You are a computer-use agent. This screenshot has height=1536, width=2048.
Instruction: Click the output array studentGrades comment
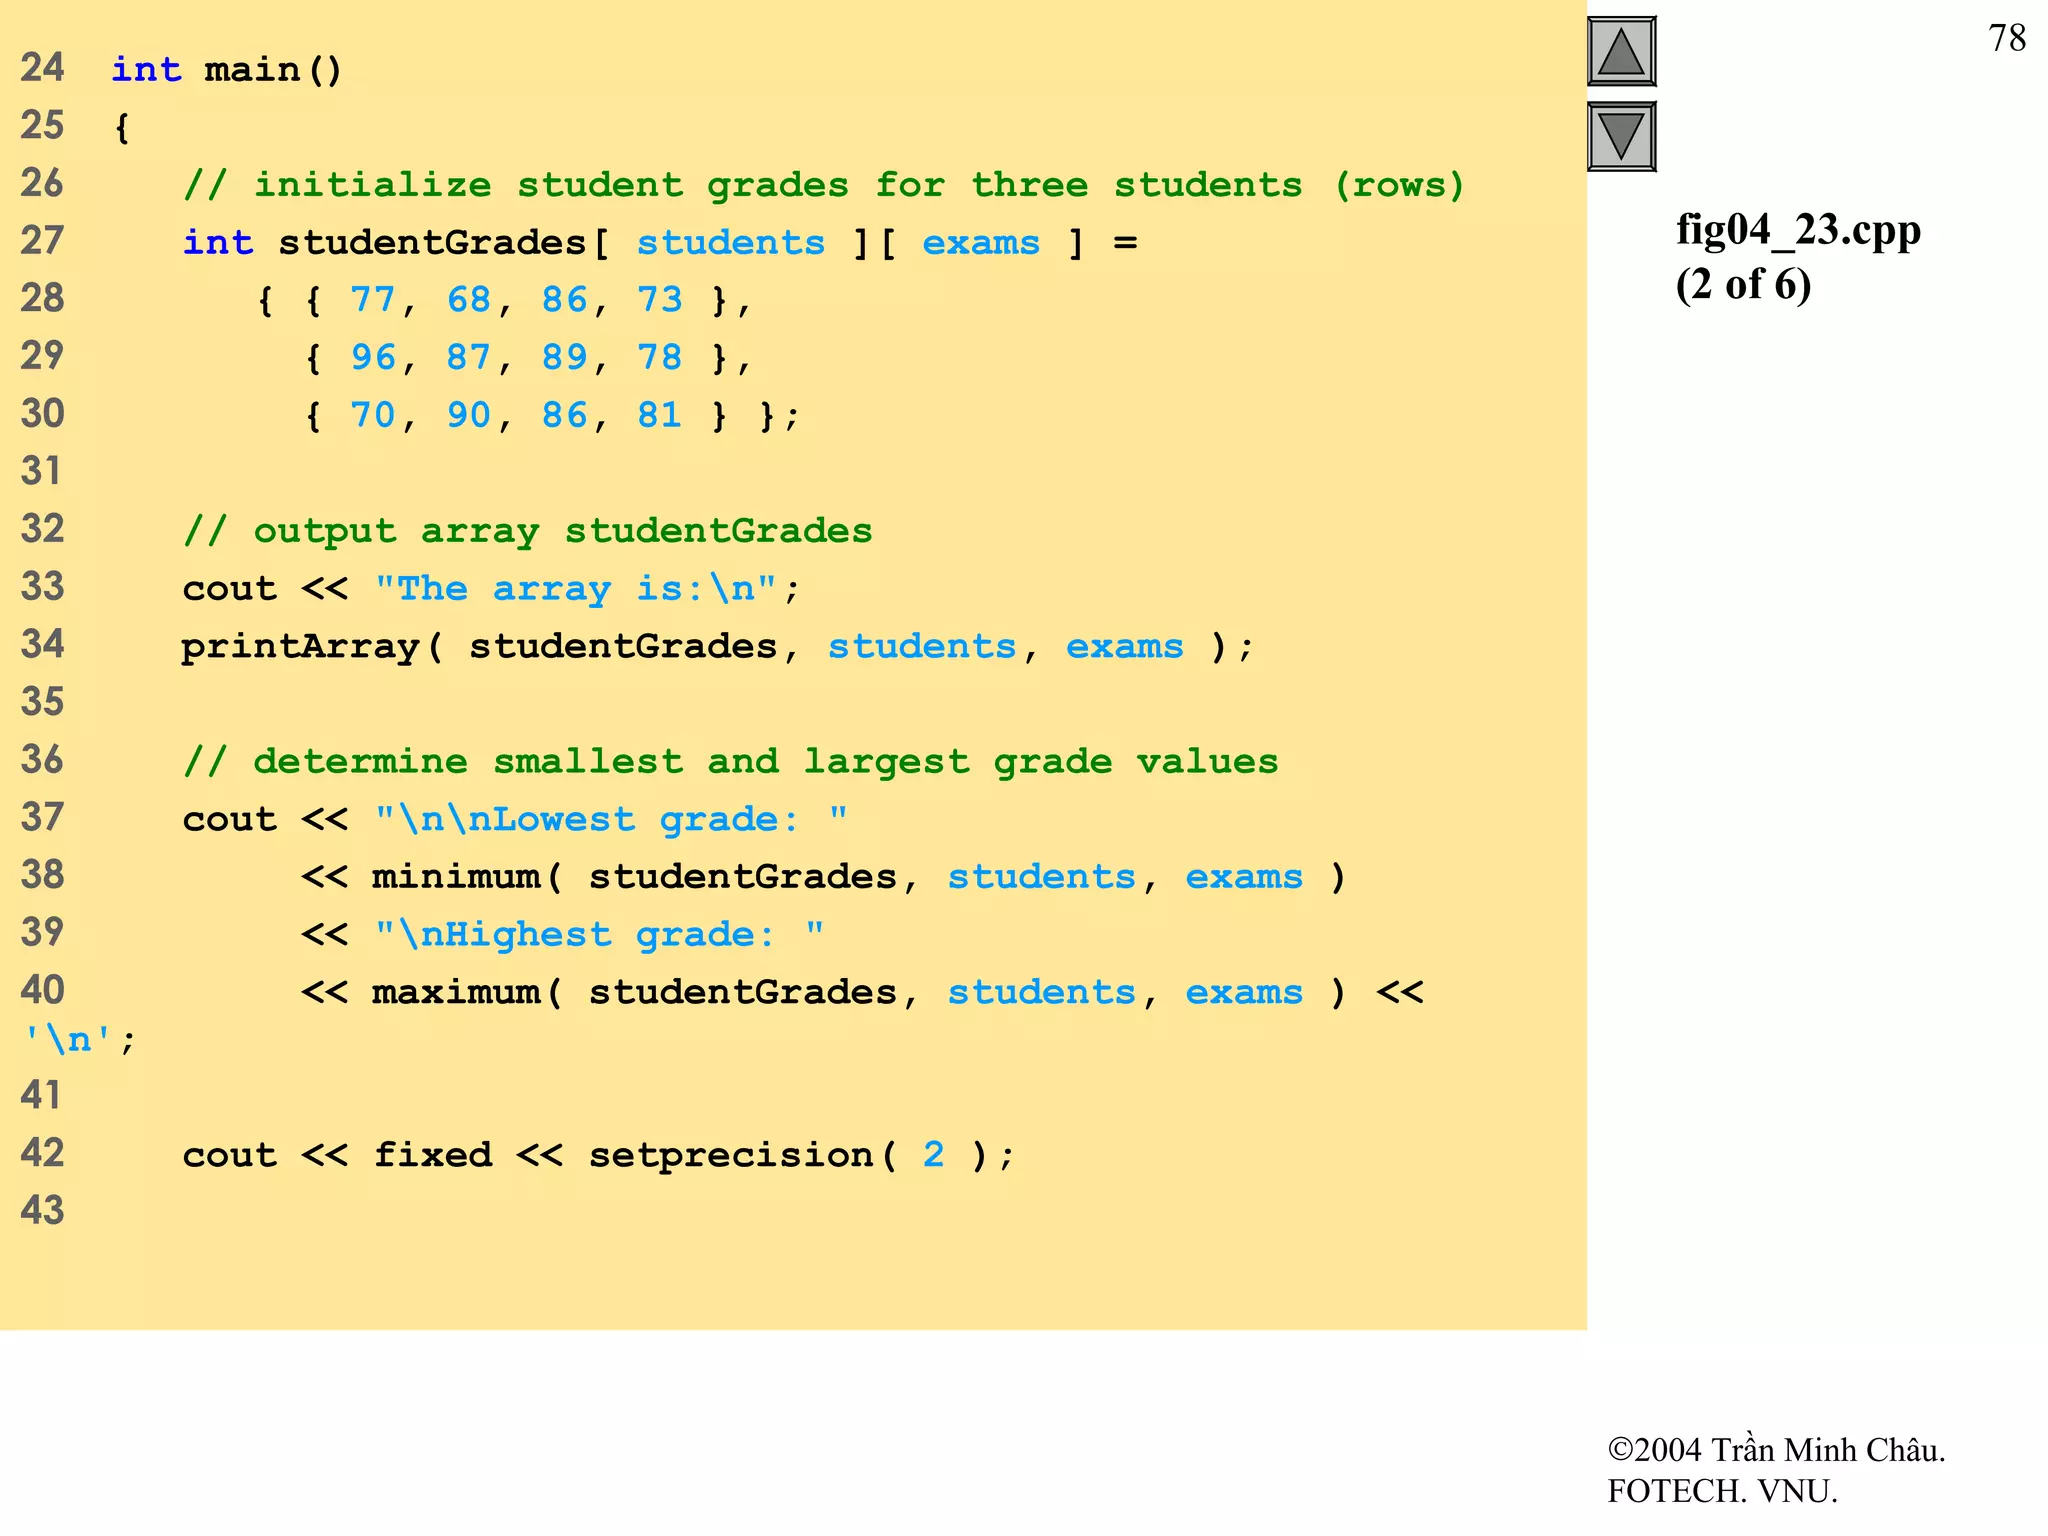[527, 531]
